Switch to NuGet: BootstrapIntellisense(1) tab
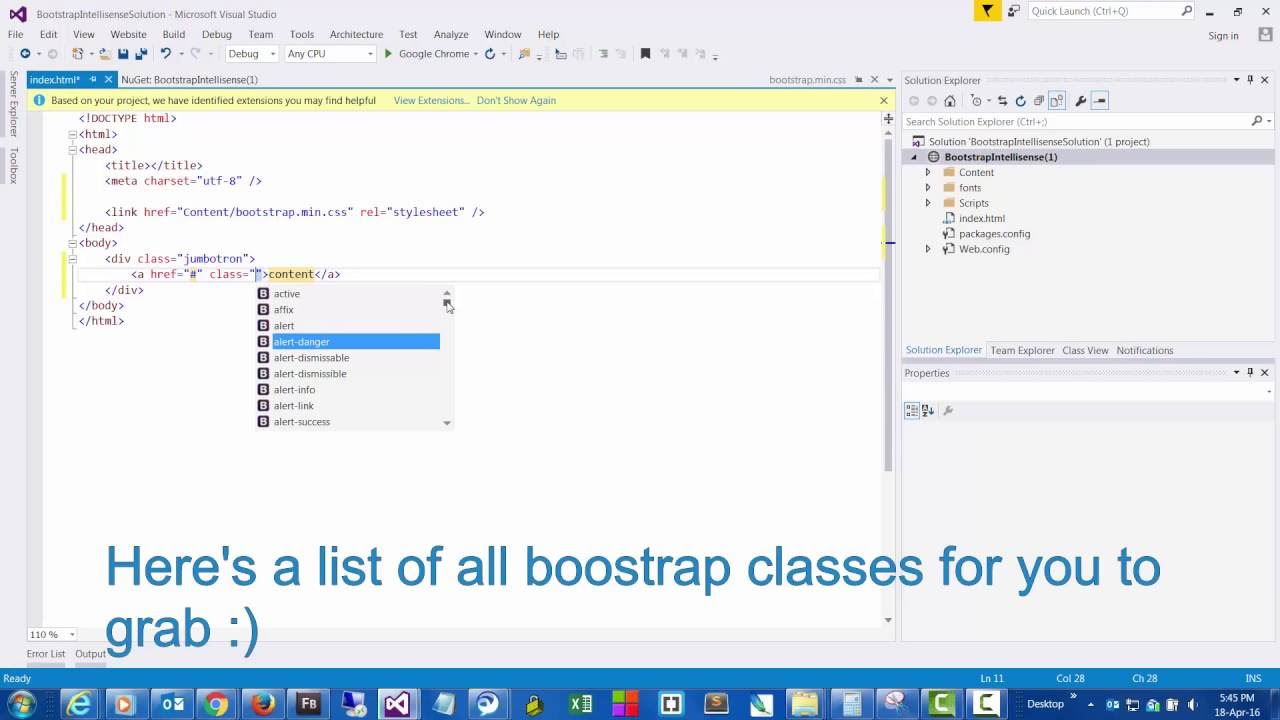1280x720 pixels. click(x=189, y=79)
